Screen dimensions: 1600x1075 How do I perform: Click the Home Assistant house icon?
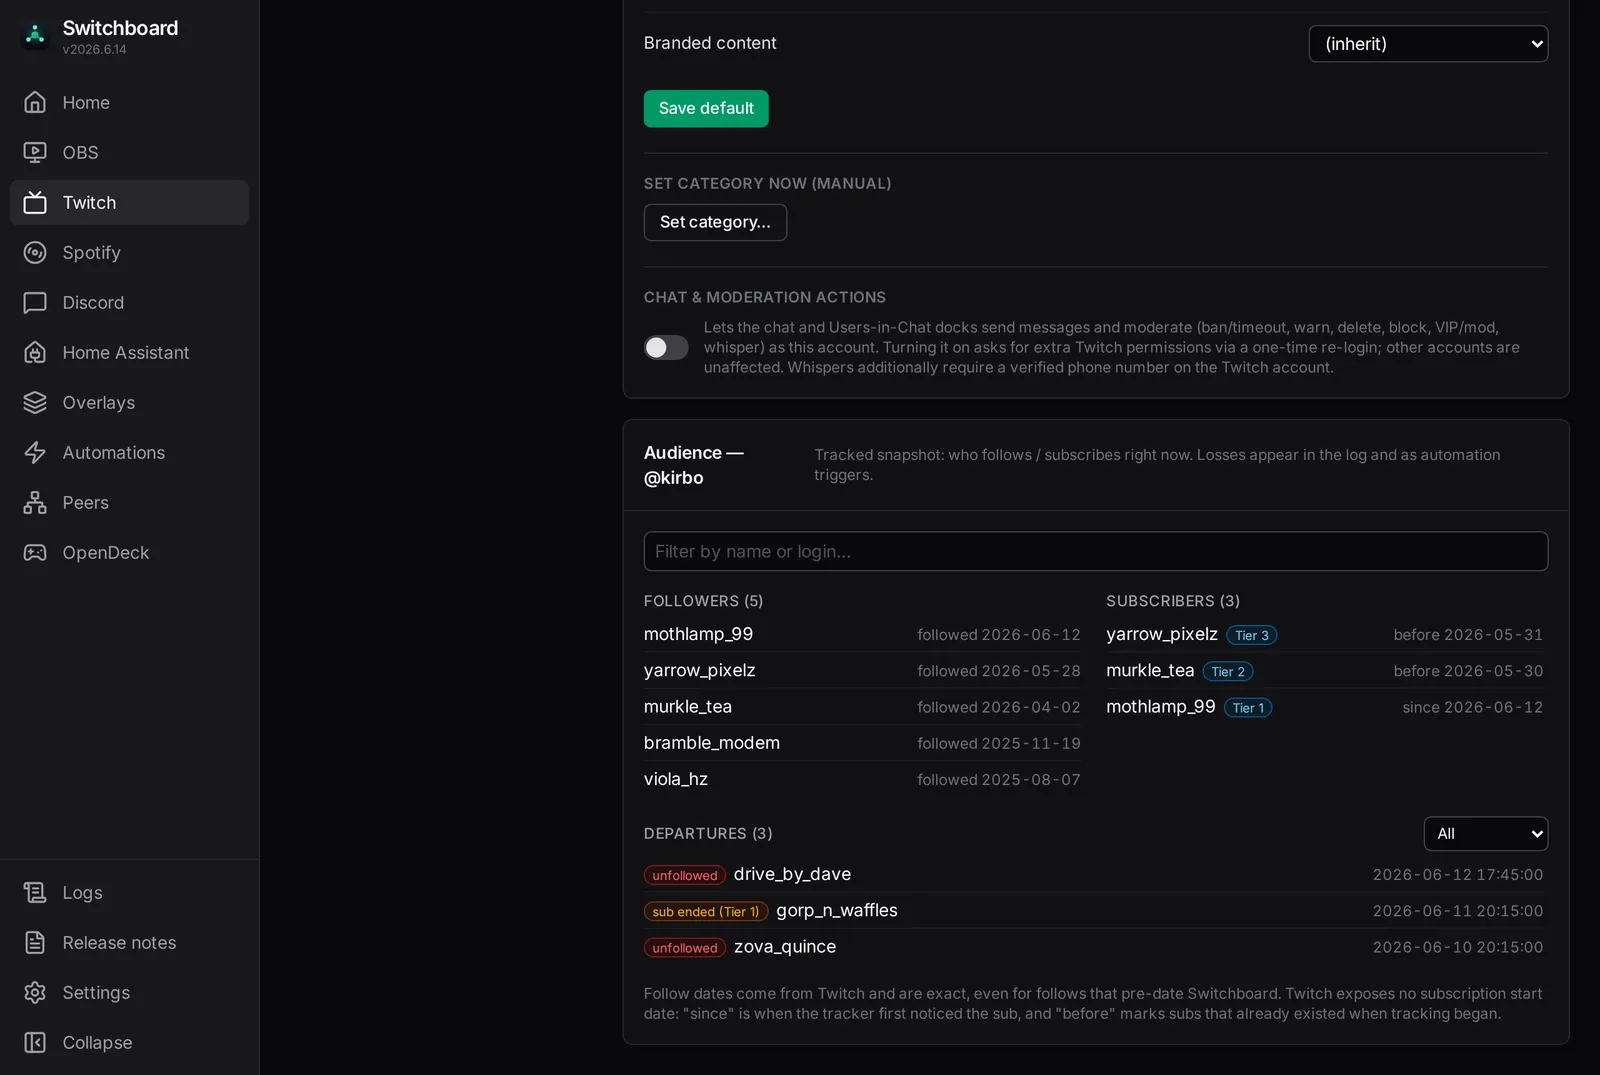[x=35, y=352]
